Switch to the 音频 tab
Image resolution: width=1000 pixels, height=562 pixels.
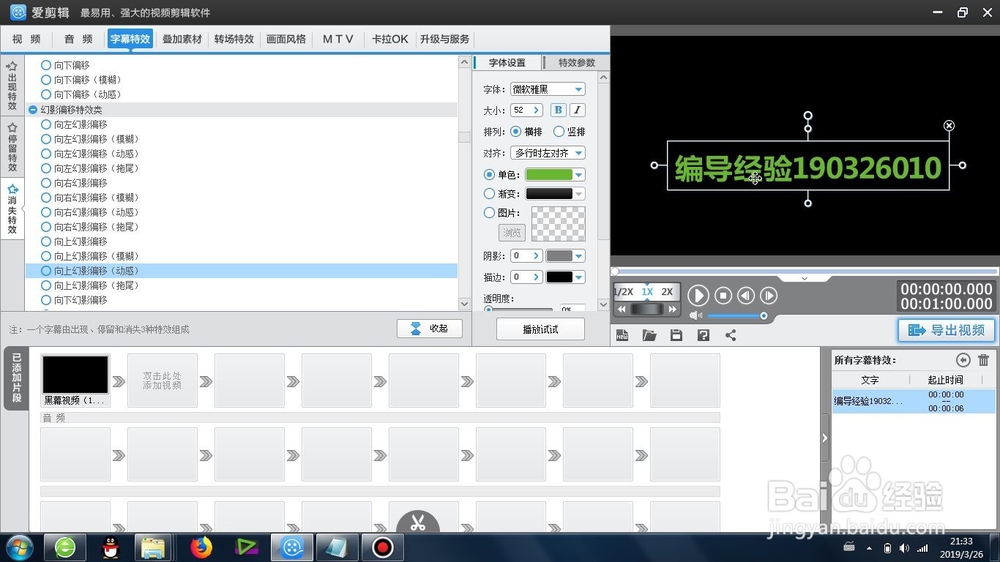(x=78, y=39)
